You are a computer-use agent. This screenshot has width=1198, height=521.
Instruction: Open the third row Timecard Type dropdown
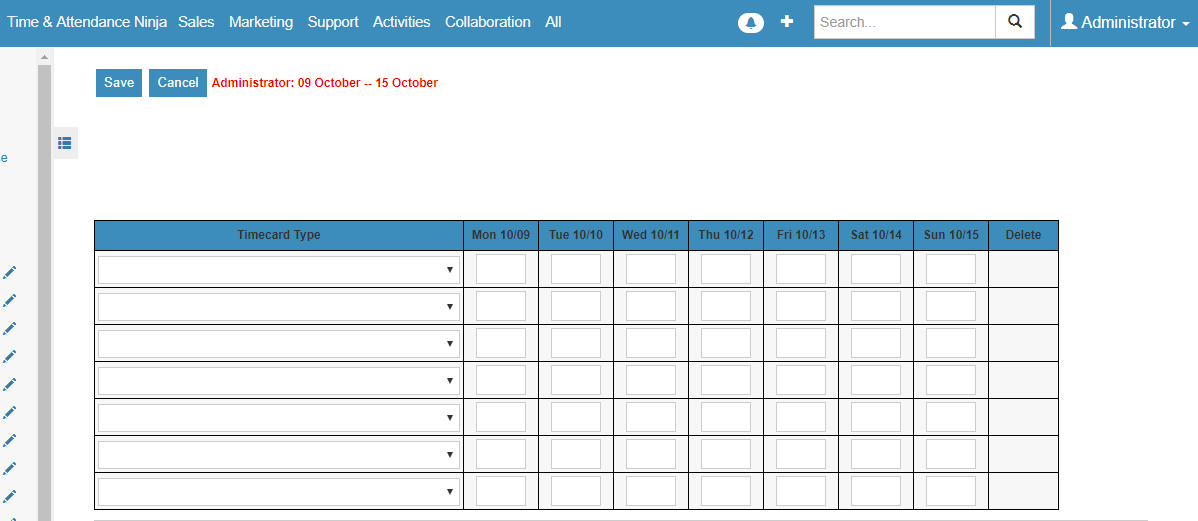(x=279, y=344)
